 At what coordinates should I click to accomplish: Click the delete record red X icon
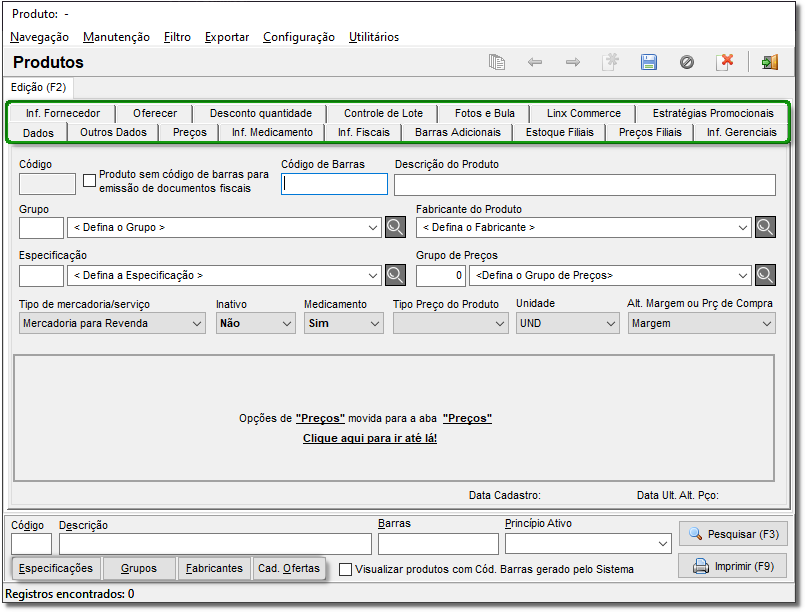726,62
